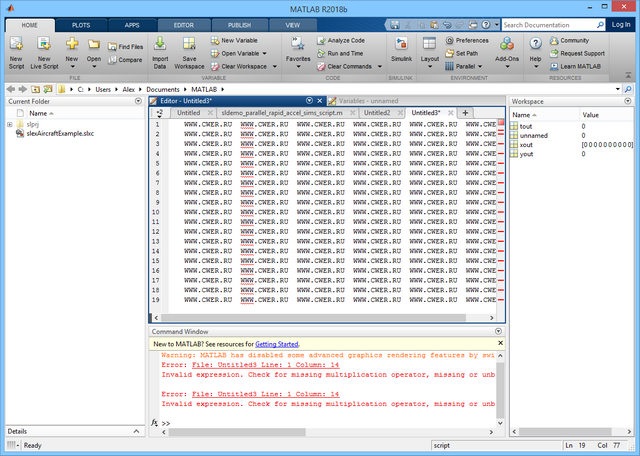Expand the Details panel

(x=135, y=431)
